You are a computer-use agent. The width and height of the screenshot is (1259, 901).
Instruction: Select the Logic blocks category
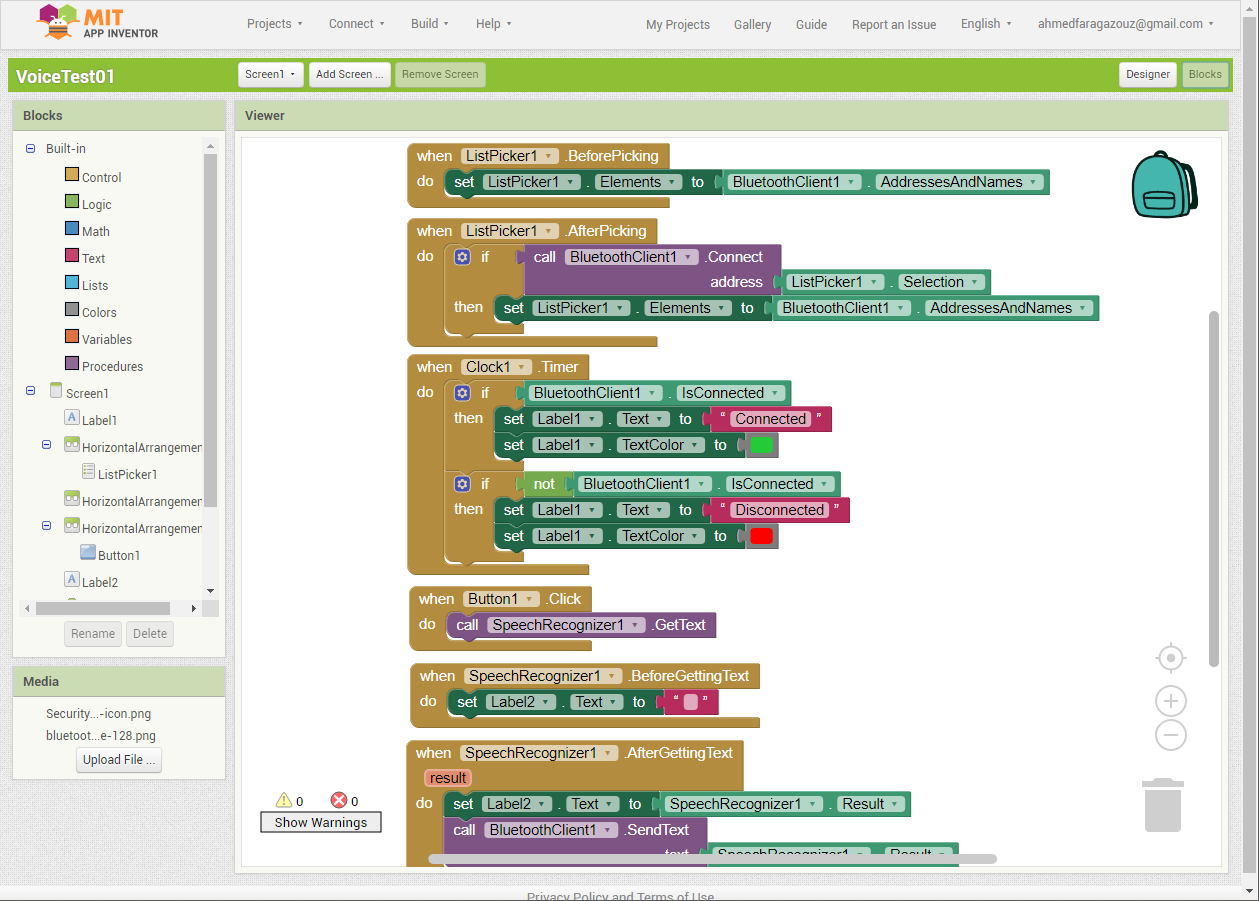(x=88, y=203)
